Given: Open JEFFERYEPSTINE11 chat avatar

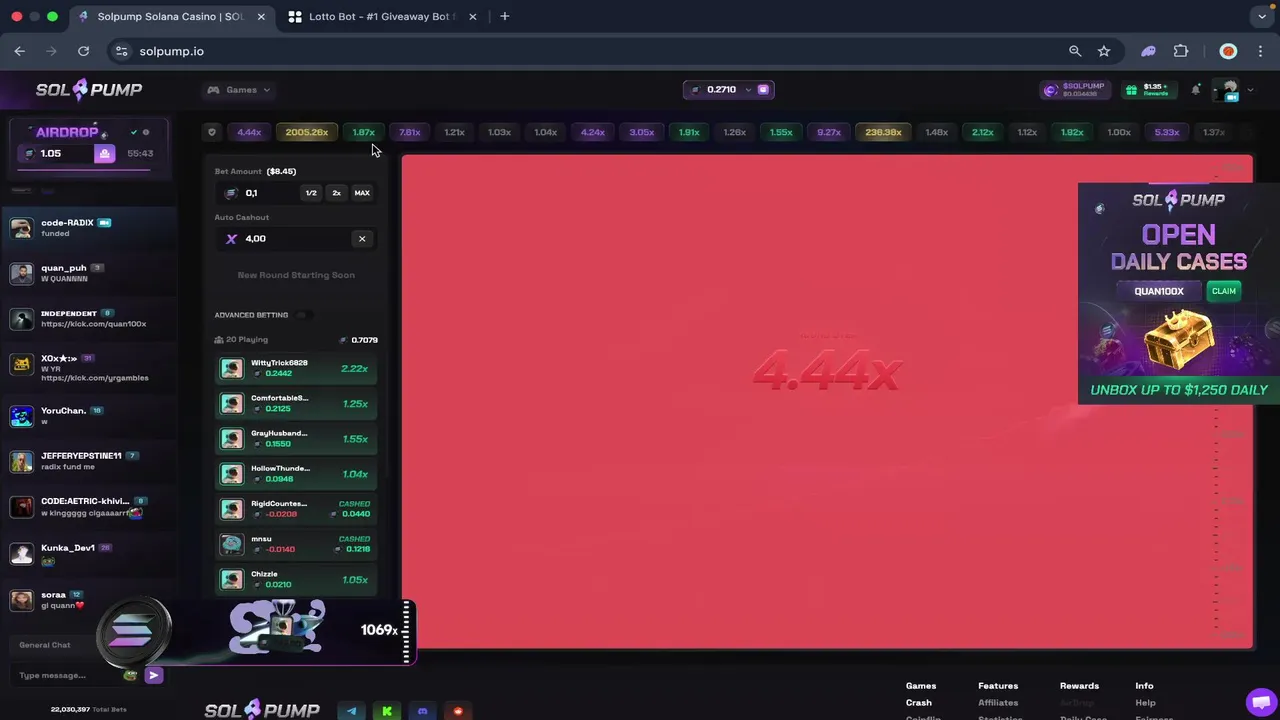Looking at the screenshot, I should coord(21,461).
